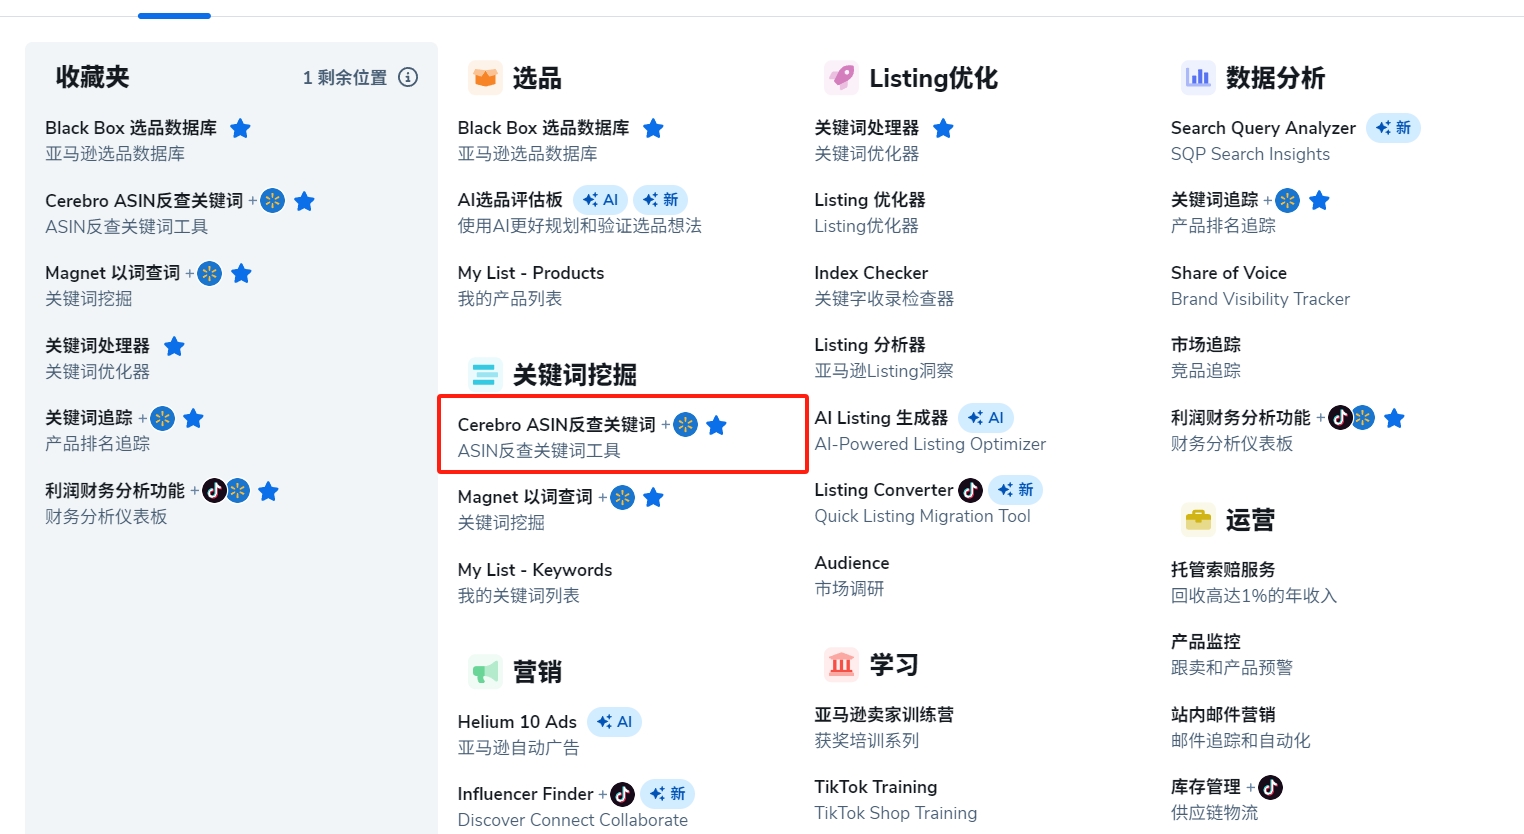Open Magnet 以词查词 under 关键词挖掘
This screenshot has width=1524, height=834.
coord(525,497)
